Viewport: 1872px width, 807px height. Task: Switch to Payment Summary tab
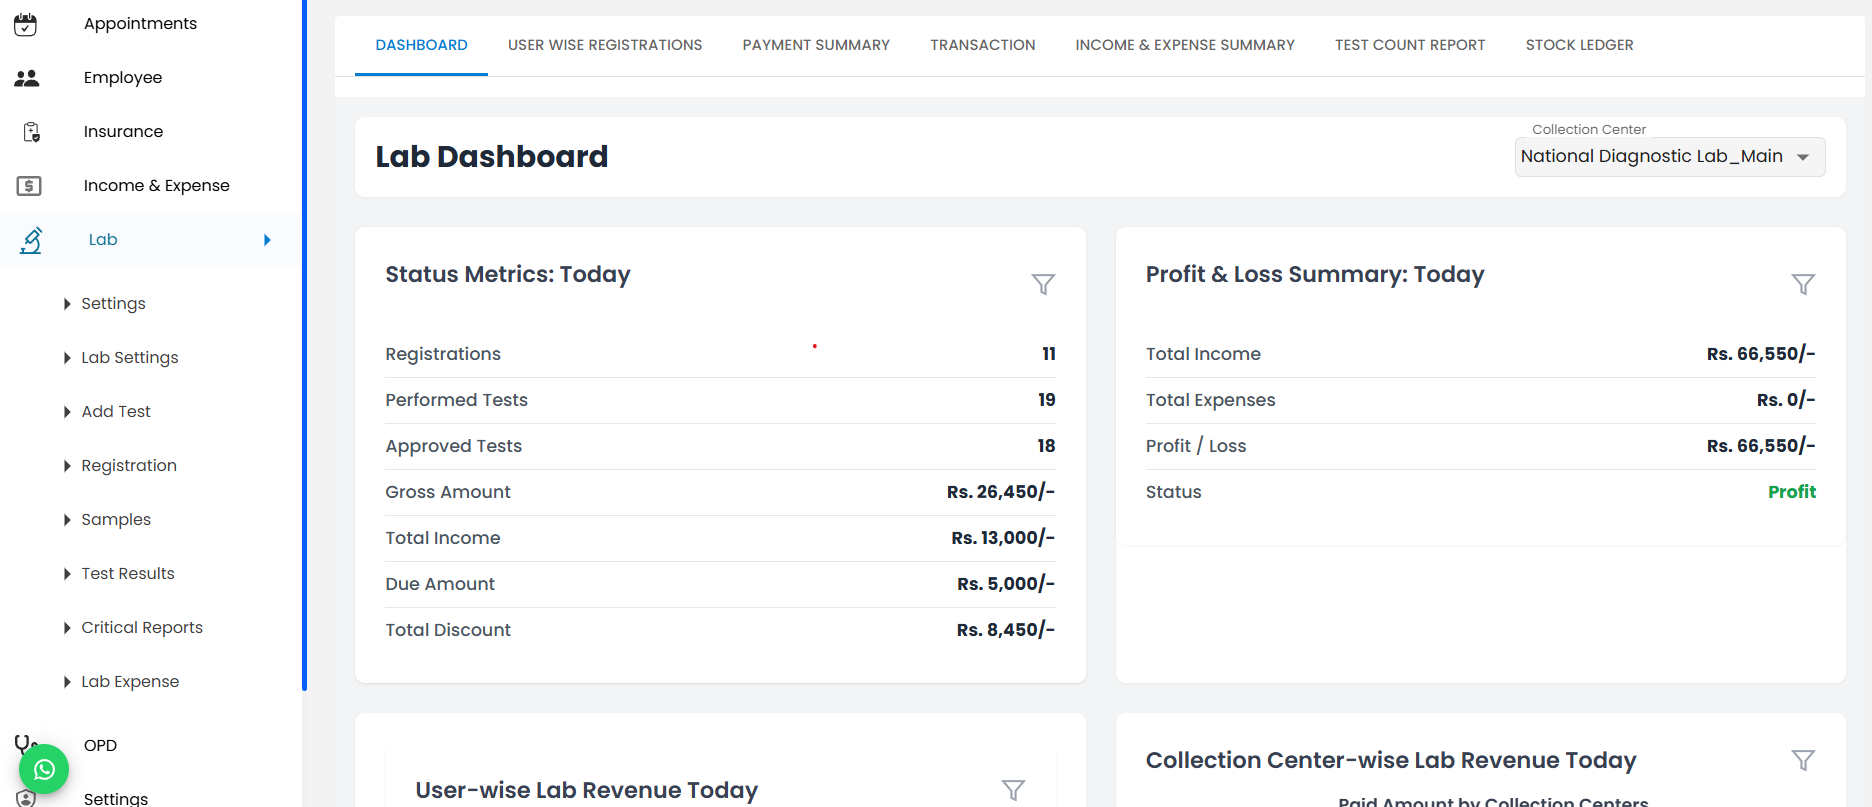[816, 45]
